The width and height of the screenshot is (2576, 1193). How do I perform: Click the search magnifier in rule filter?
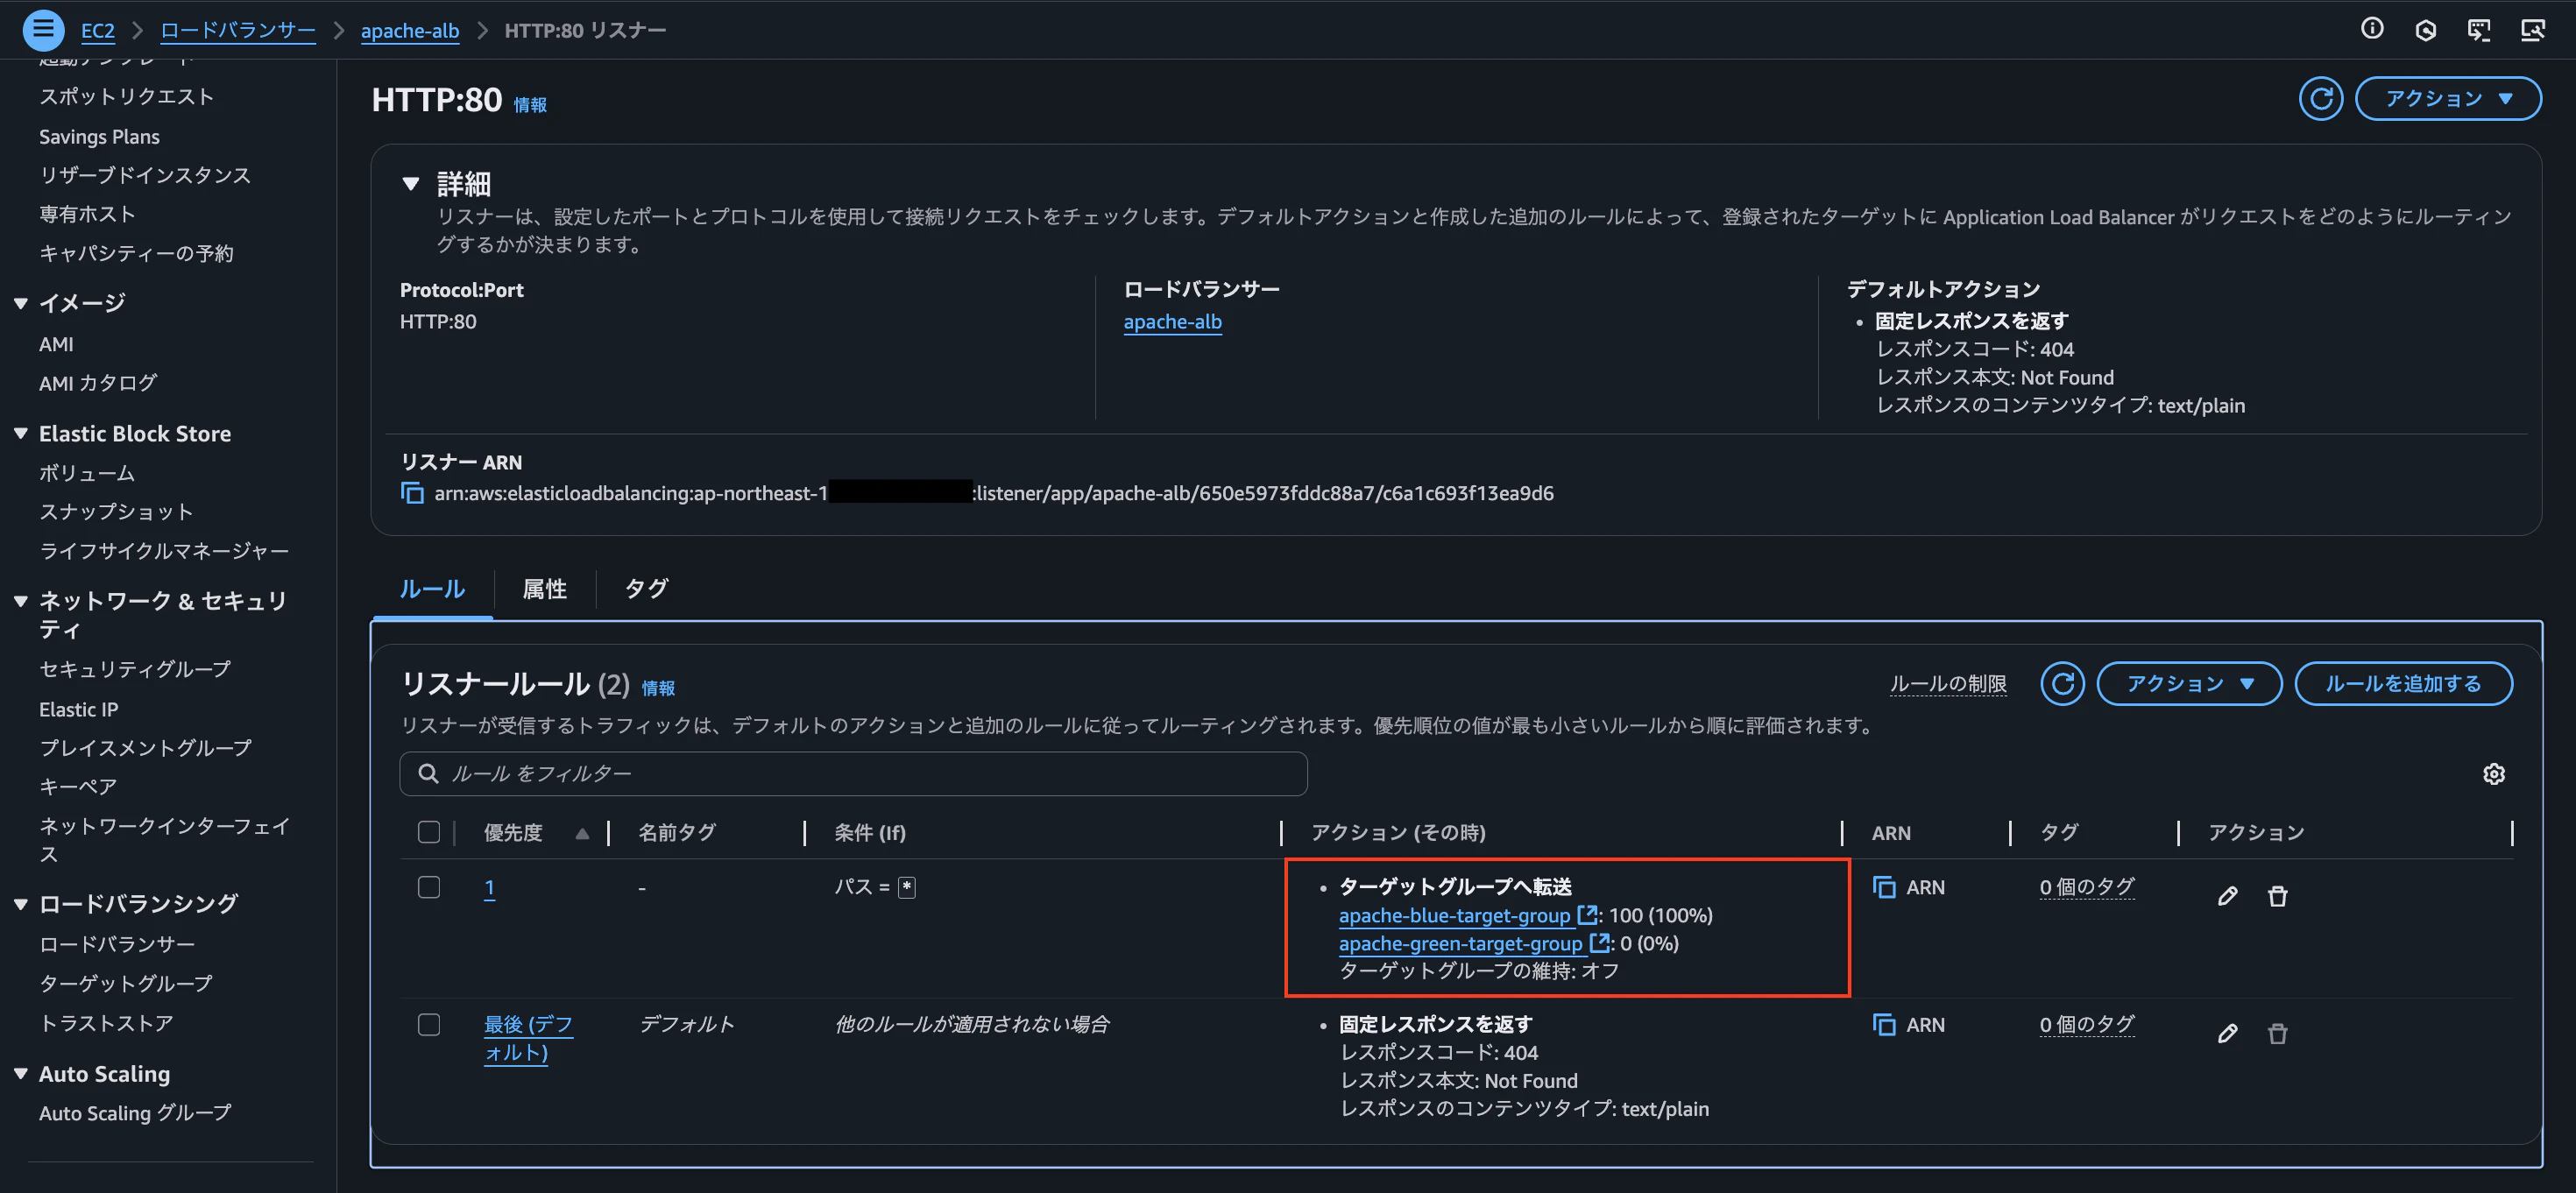428,773
